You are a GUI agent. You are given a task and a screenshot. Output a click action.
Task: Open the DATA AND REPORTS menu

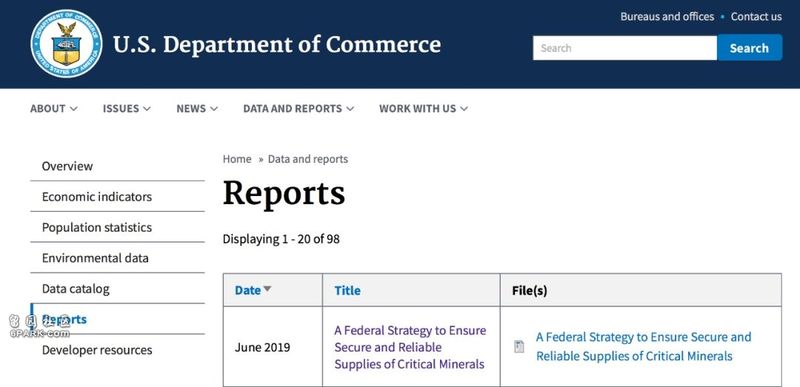coord(298,109)
